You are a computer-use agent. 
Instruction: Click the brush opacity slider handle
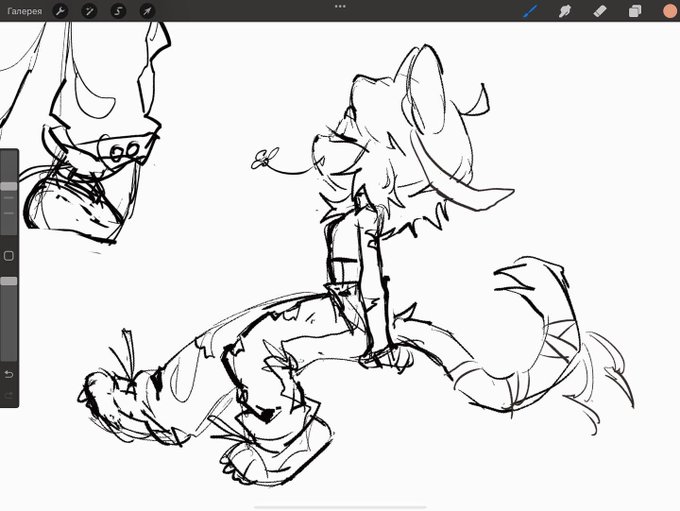(9, 281)
